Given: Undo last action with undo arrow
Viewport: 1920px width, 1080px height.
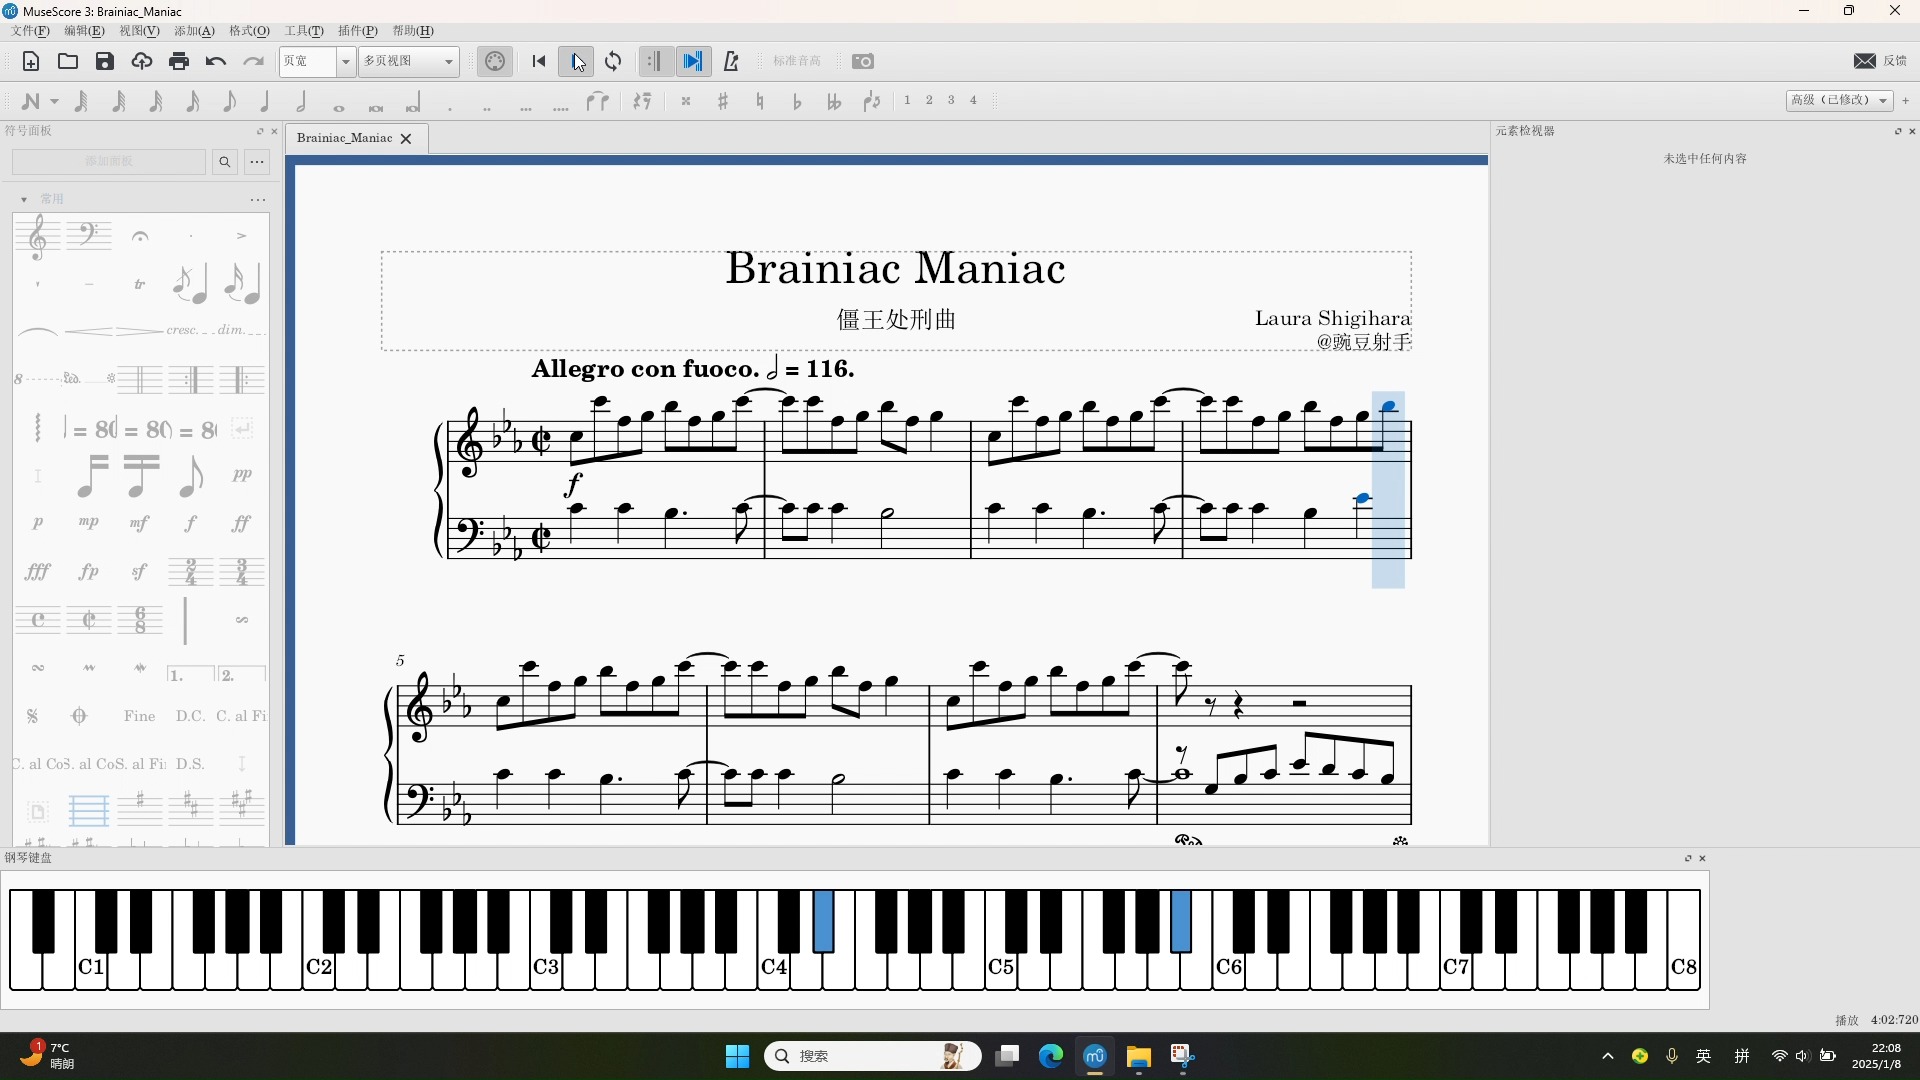Looking at the screenshot, I should tap(216, 62).
